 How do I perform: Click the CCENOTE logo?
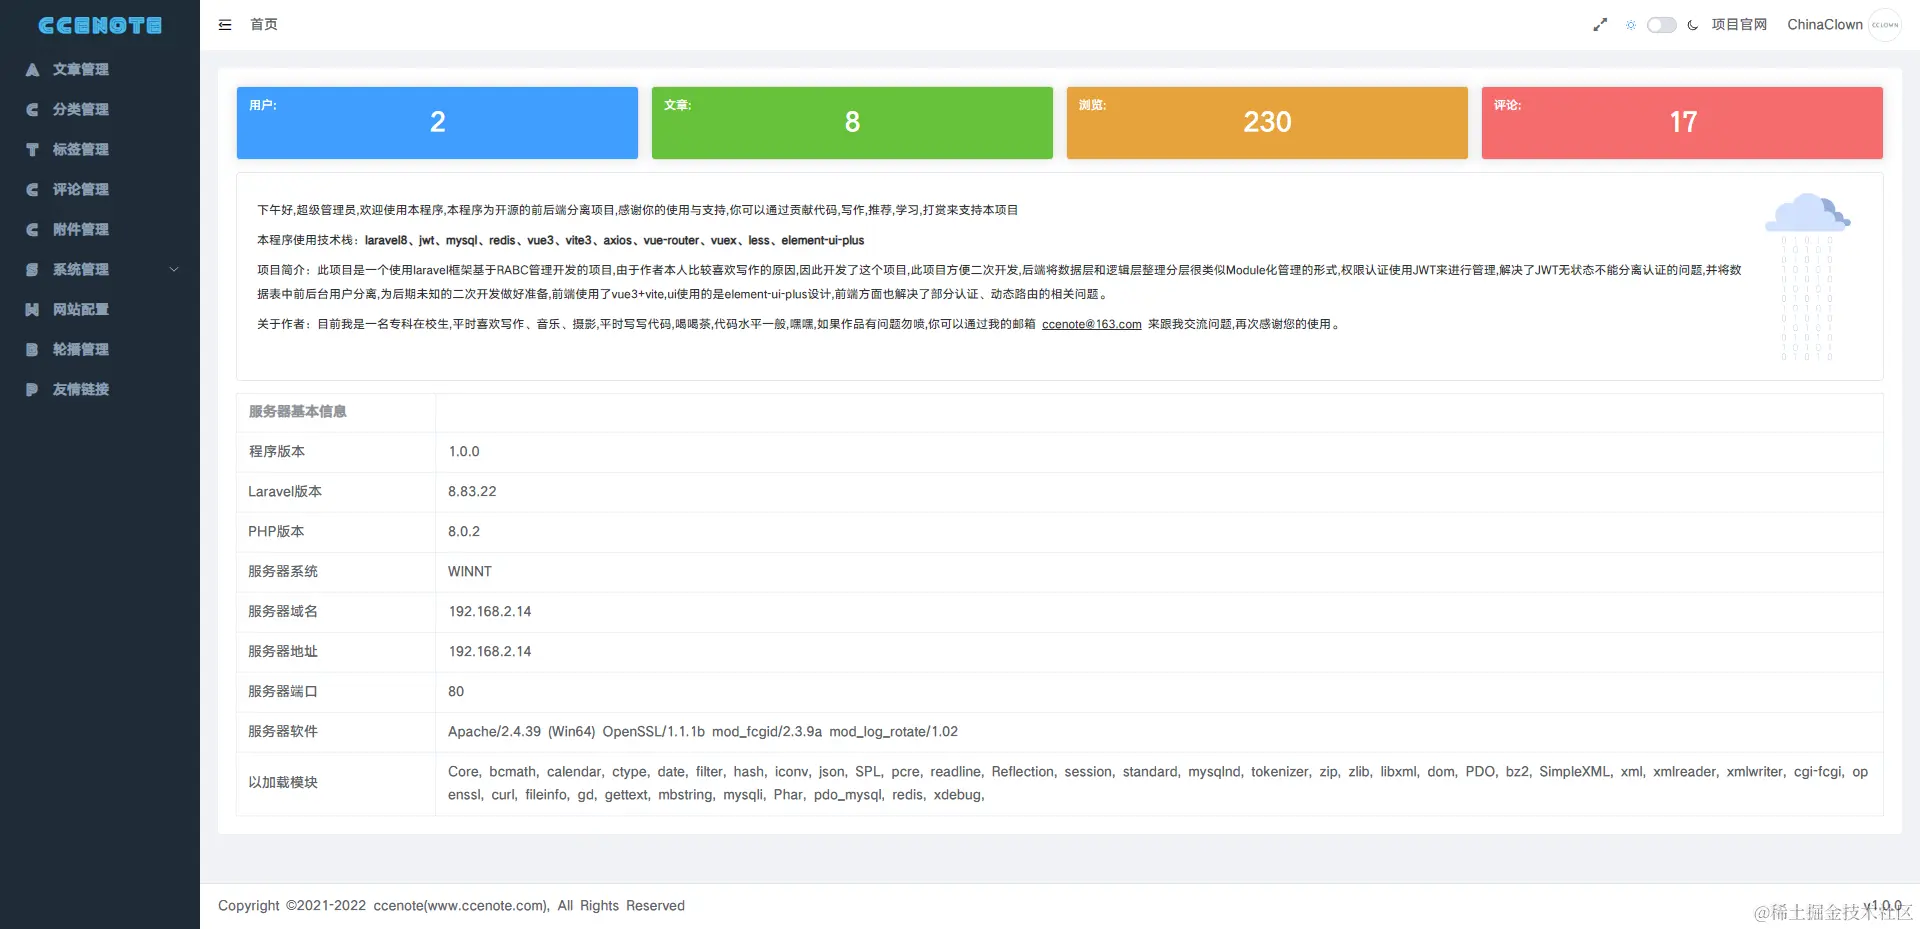click(x=100, y=25)
